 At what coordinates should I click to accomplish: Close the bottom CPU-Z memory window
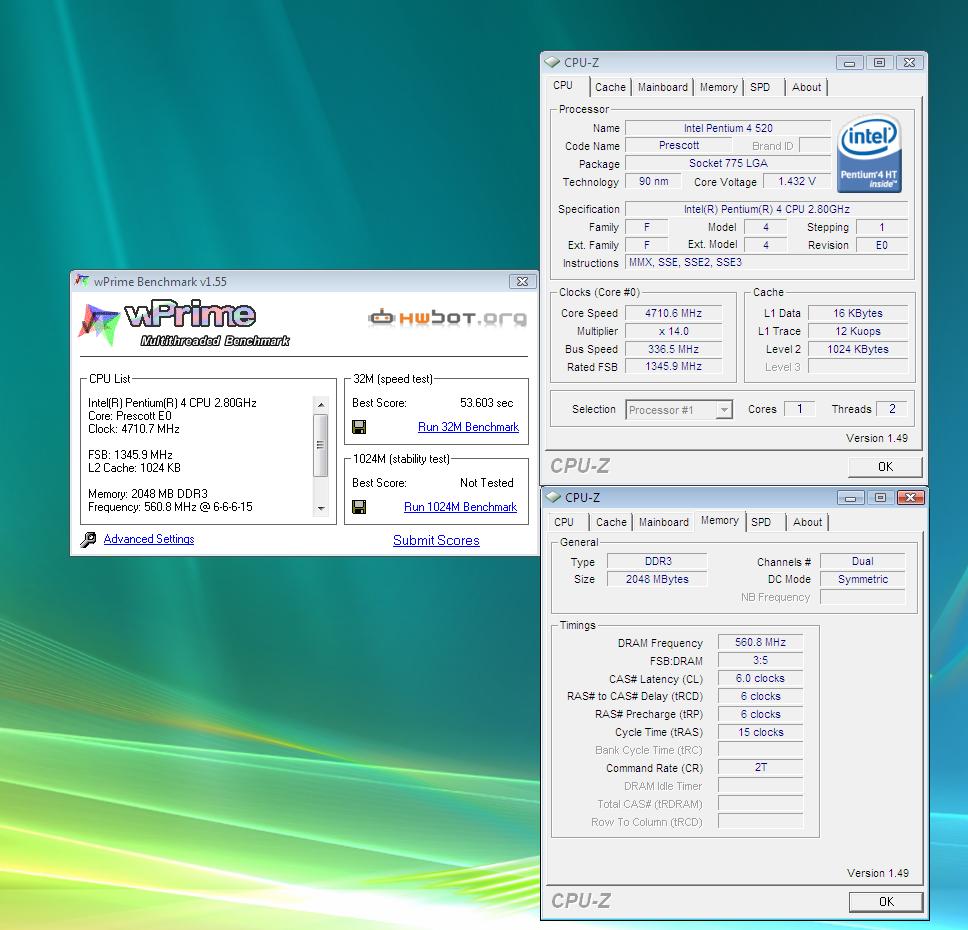[911, 497]
